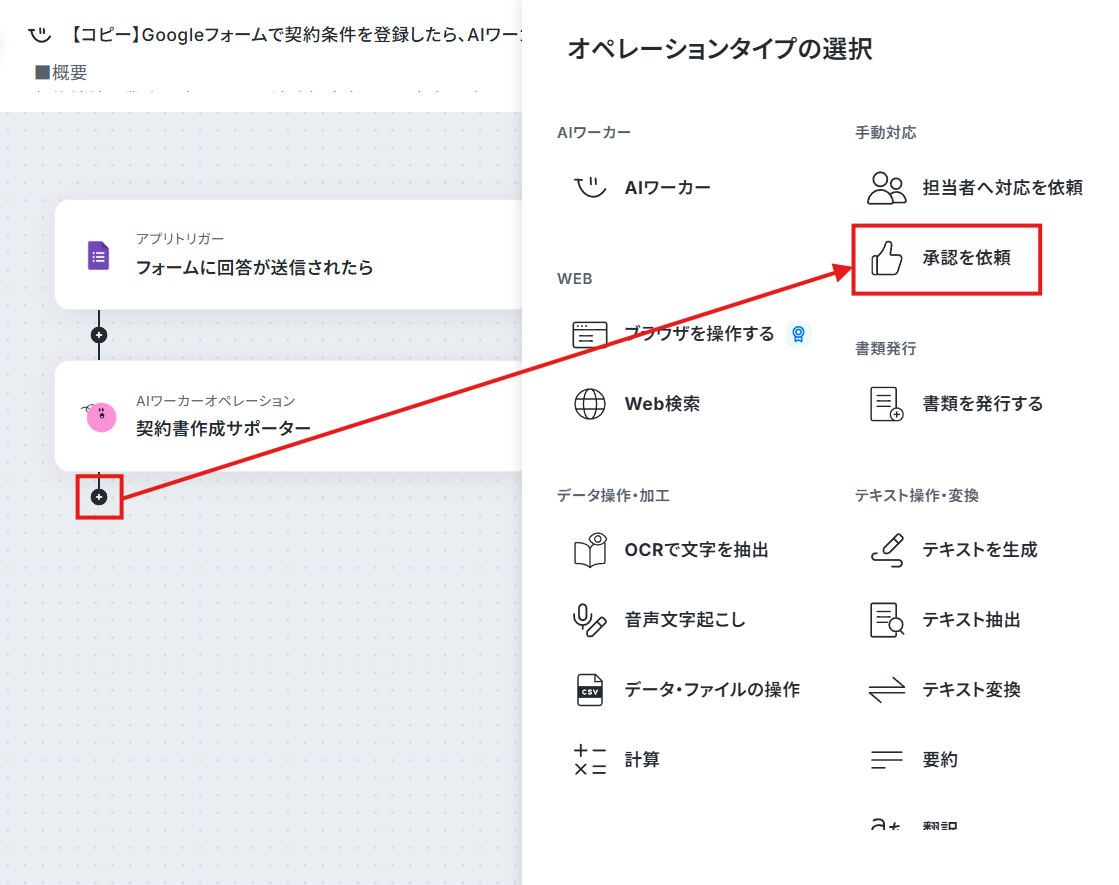
Task: Choose Web検索 operation text
Action: point(662,404)
